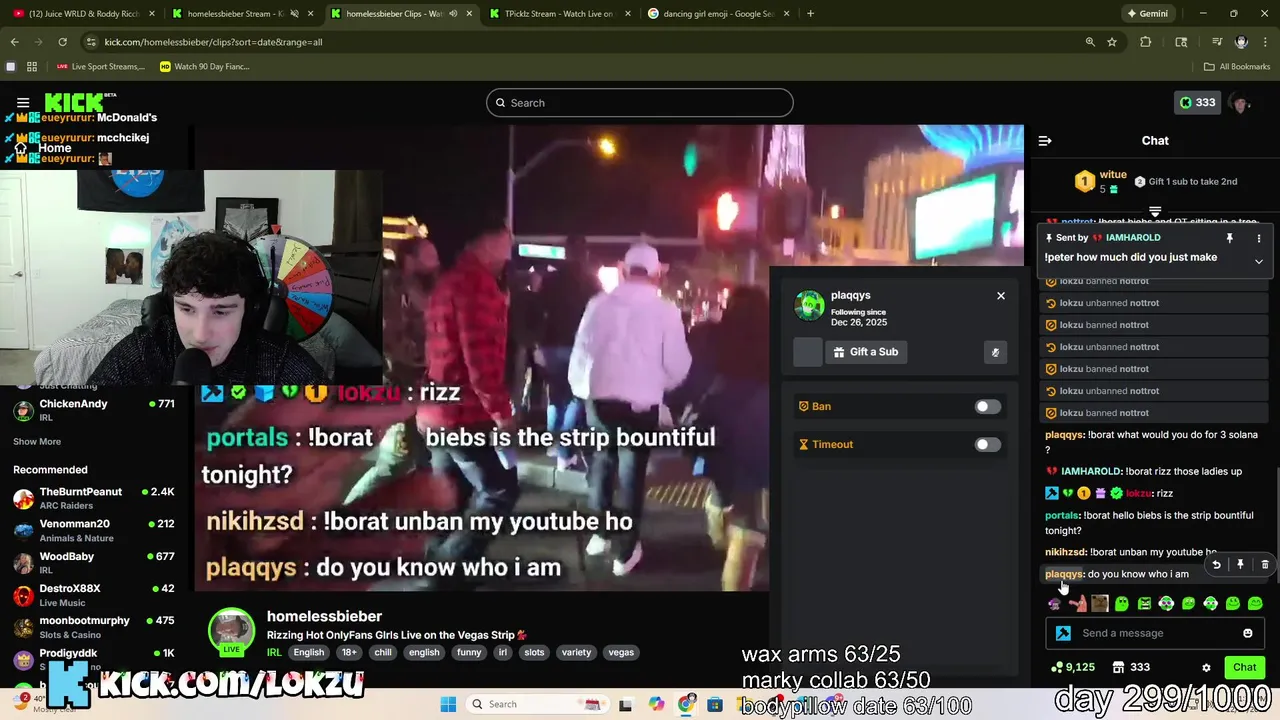
Task: Unpin message using pin icon in header
Action: (1230, 238)
